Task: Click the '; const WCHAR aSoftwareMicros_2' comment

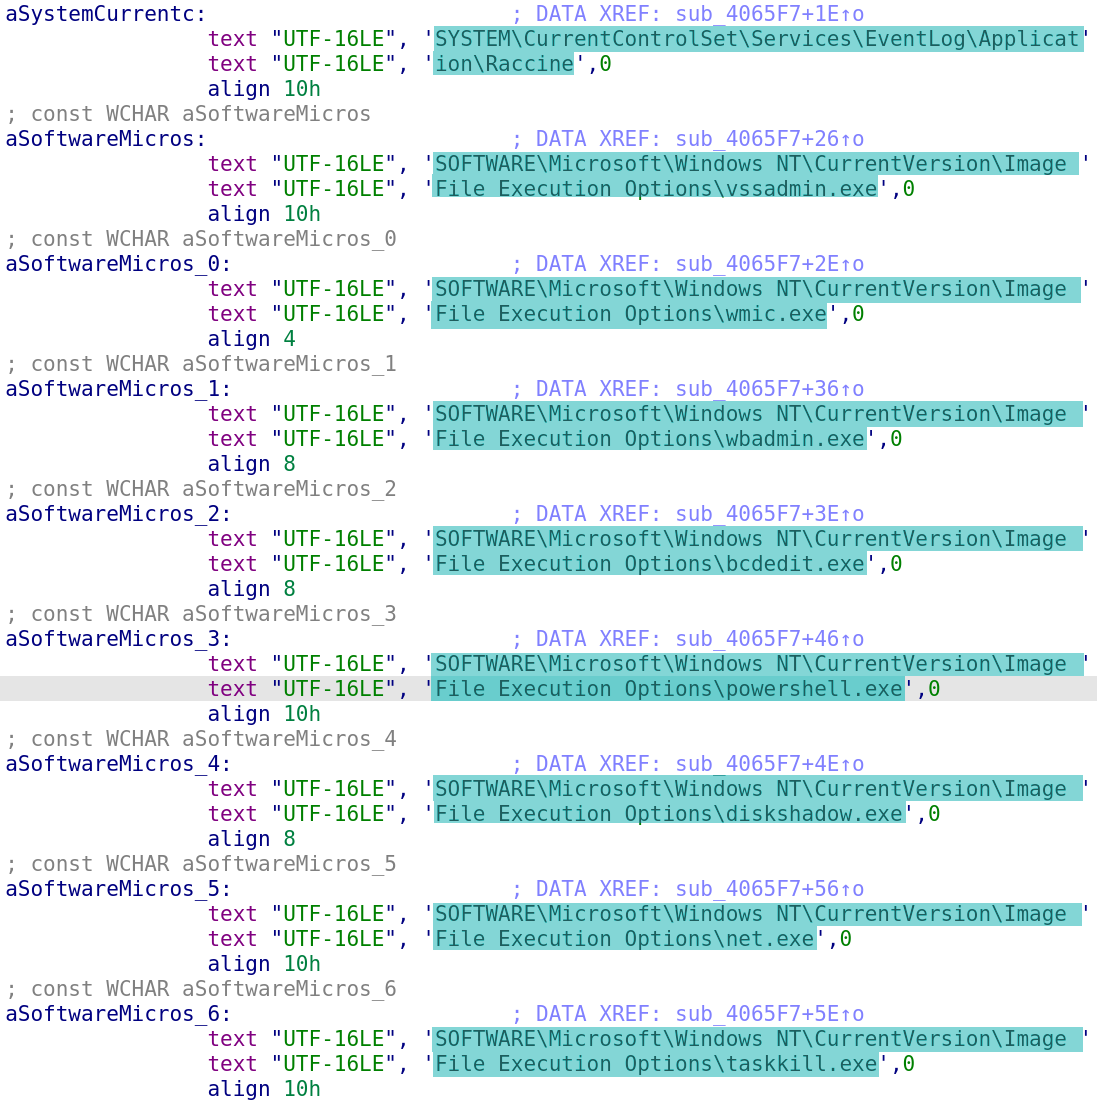Action: click(201, 490)
